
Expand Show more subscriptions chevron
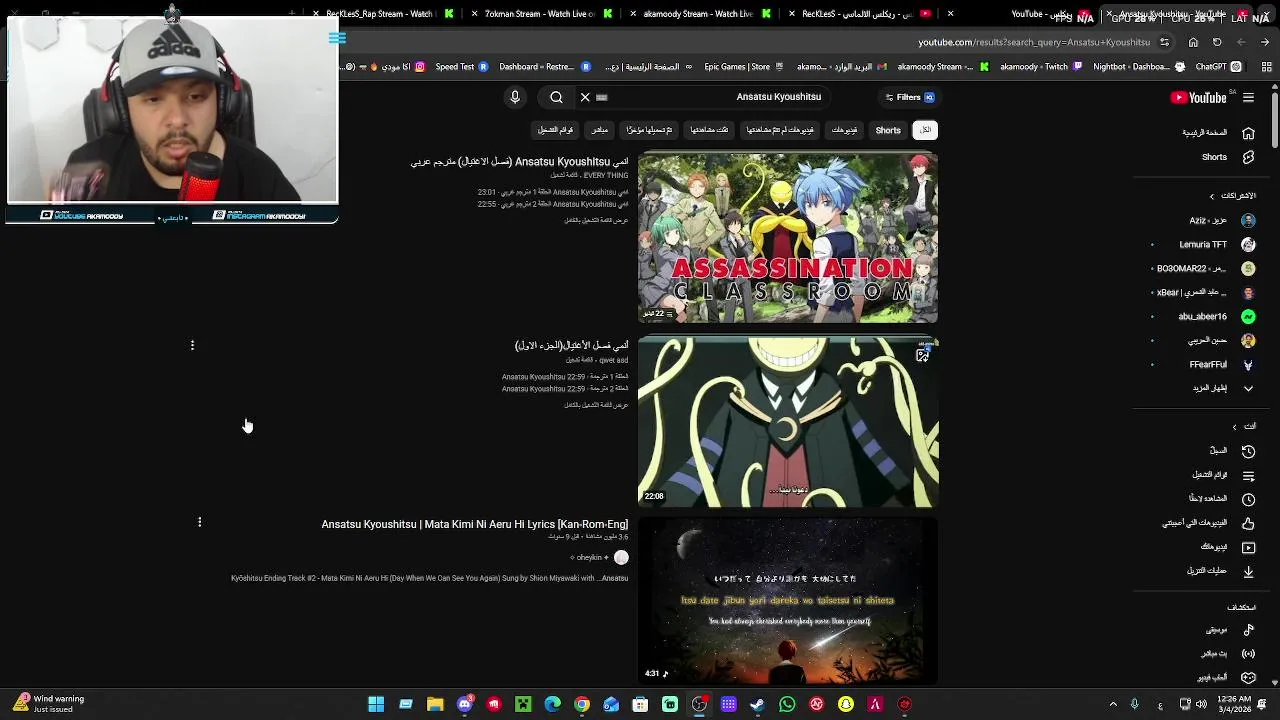click(1248, 388)
